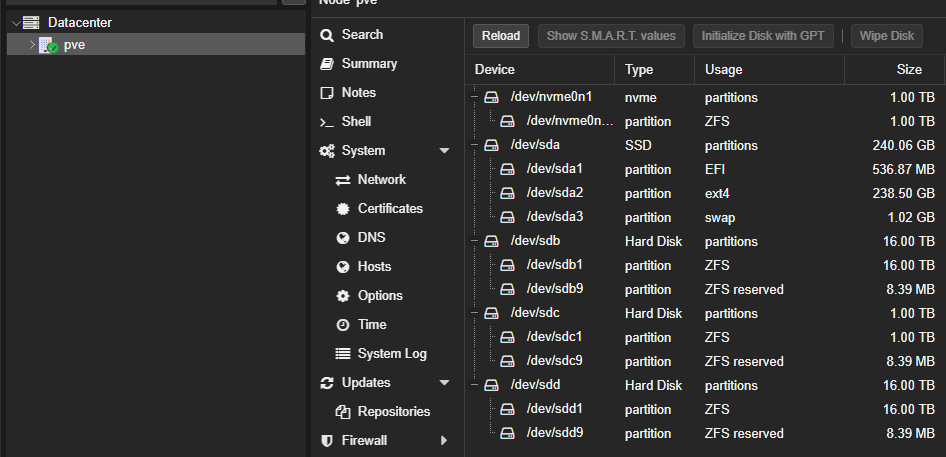Sort by the Type column header
Viewport: 946px width, 457px height.
tap(655, 69)
